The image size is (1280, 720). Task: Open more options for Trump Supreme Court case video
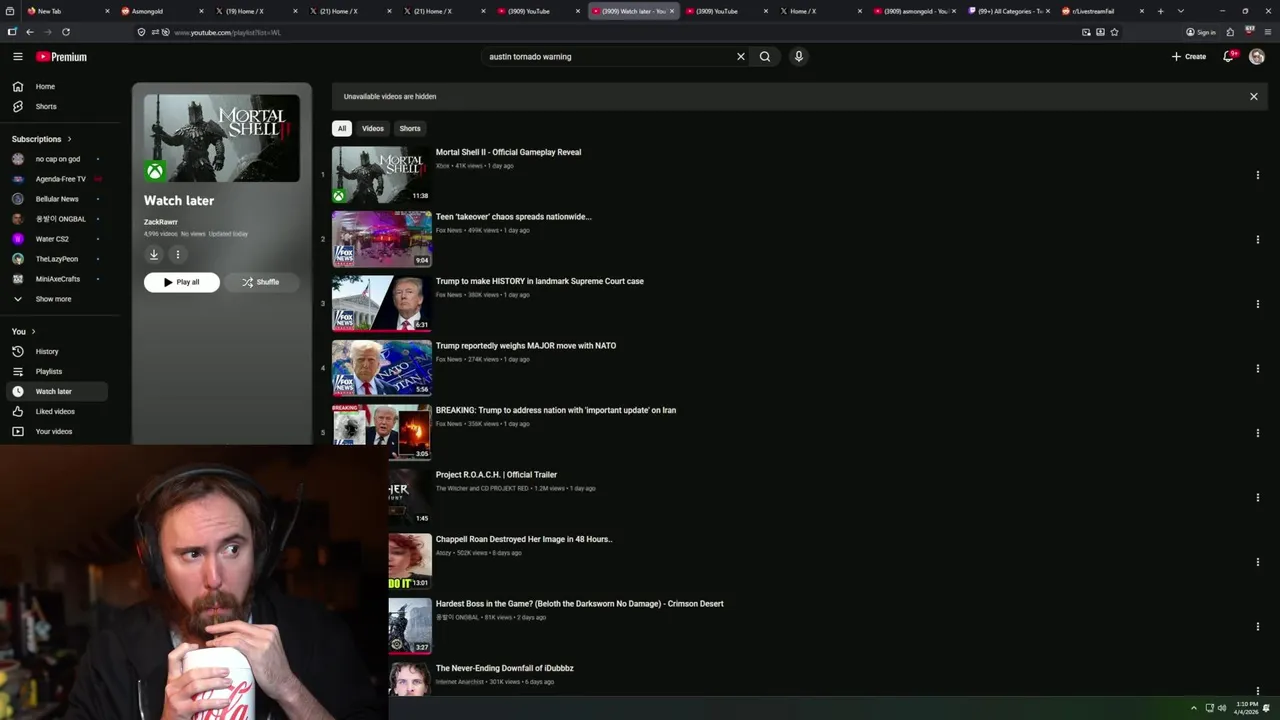[x=1257, y=304]
